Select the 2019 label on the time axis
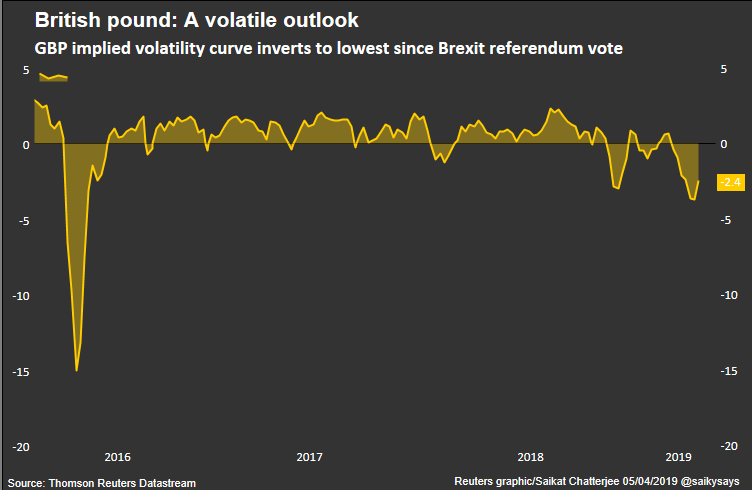Screen dimensions: 752x490 [x=680, y=456]
